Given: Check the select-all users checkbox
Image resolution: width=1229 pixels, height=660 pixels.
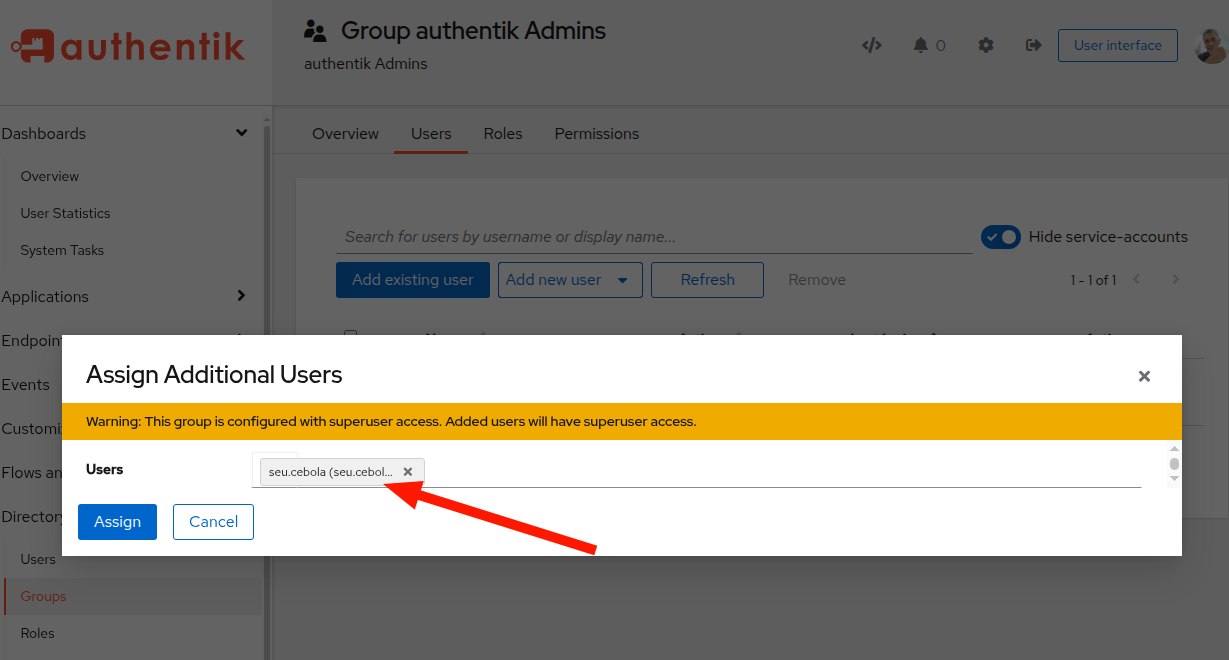Looking at the screenshot, I should pos(350,338).
